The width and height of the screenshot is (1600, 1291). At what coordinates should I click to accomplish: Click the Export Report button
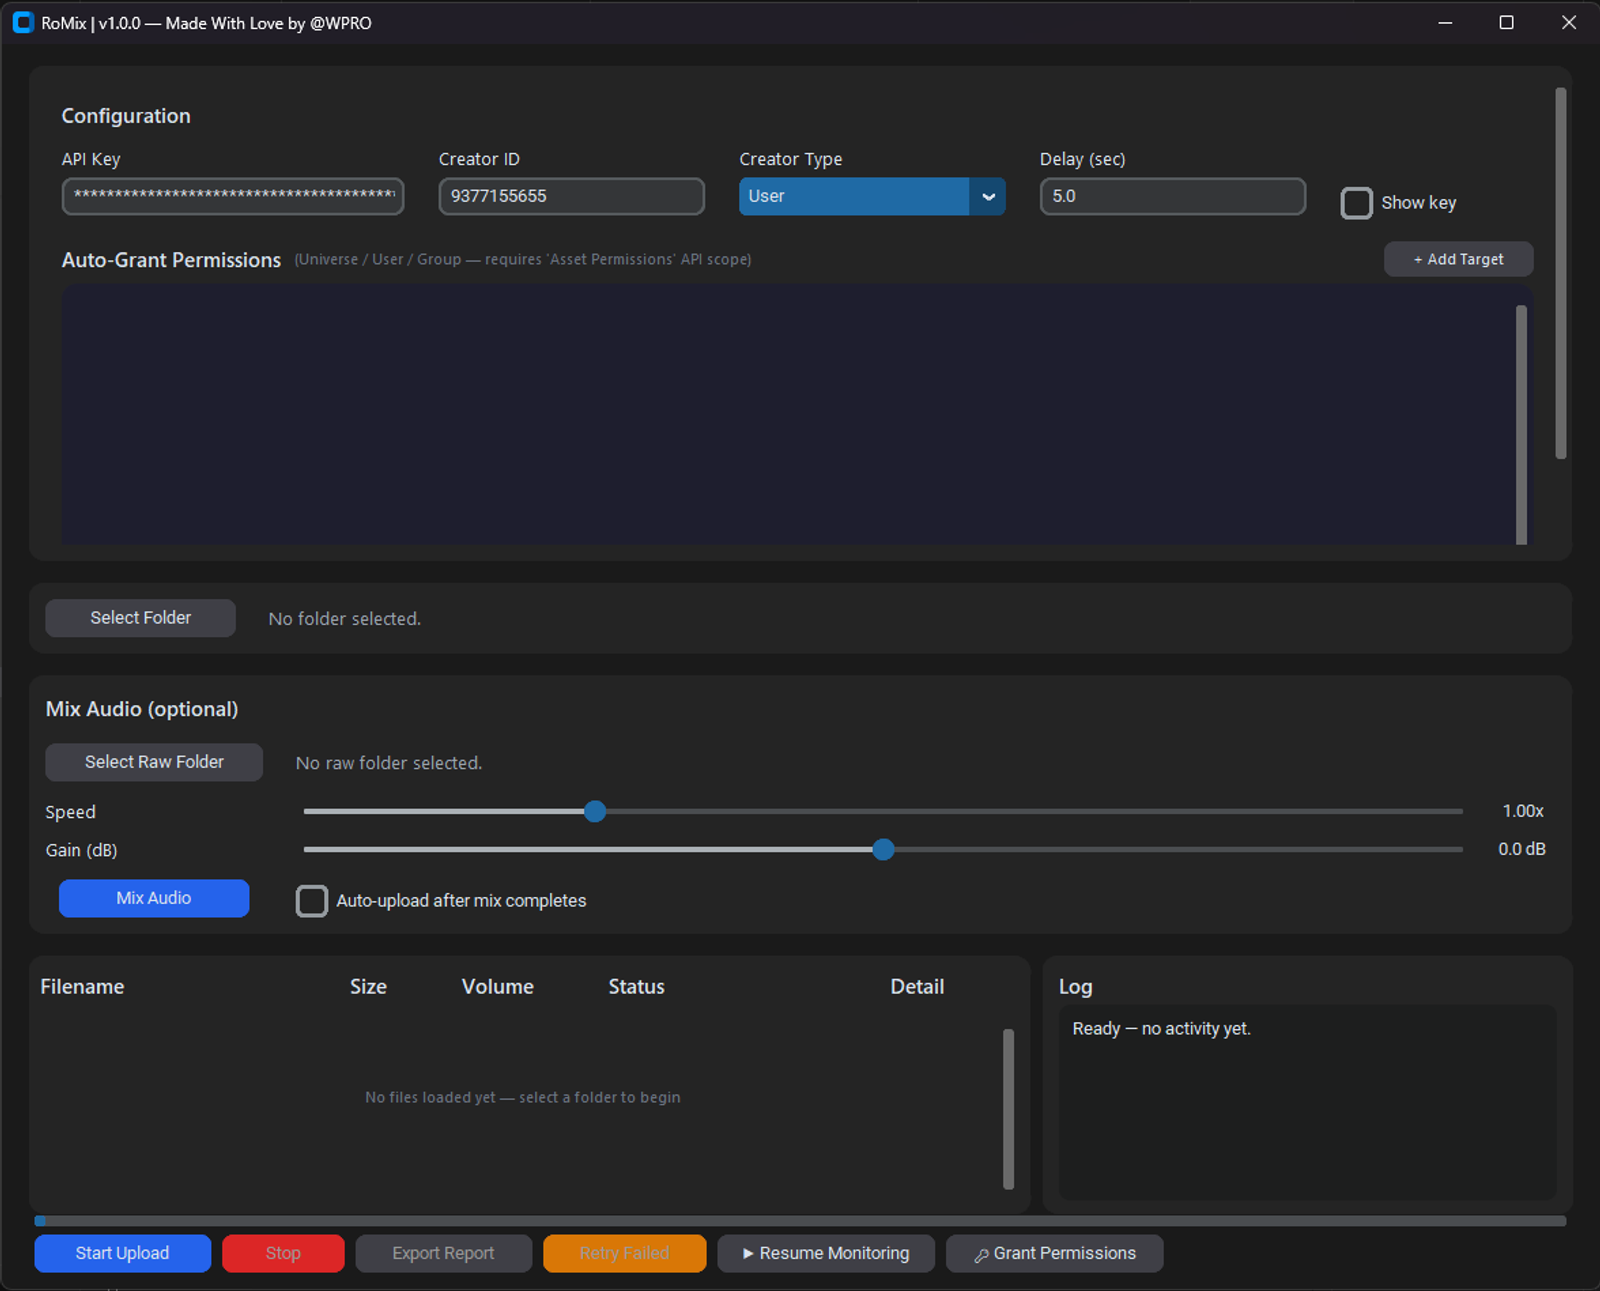[443, 1253]
